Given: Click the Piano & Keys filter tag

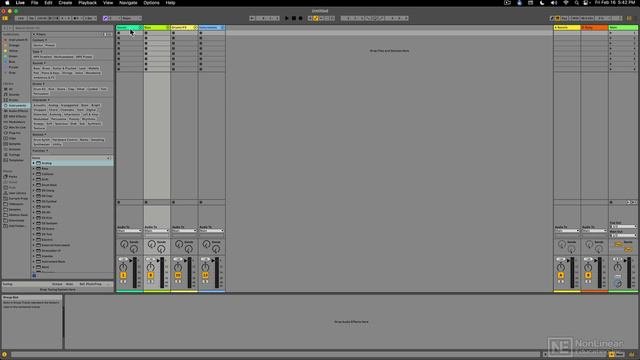Looking at the screenshot, I should click(x=51, y=73).
